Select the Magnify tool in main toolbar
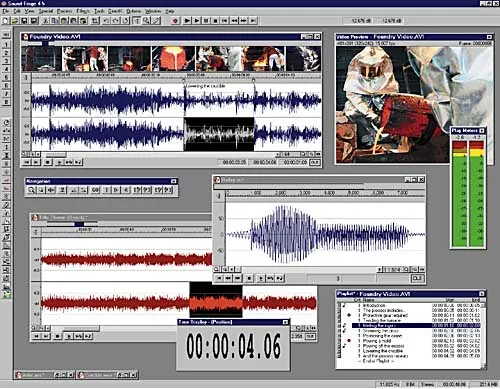Screen dimensions: 500x389 coord(146,21)
